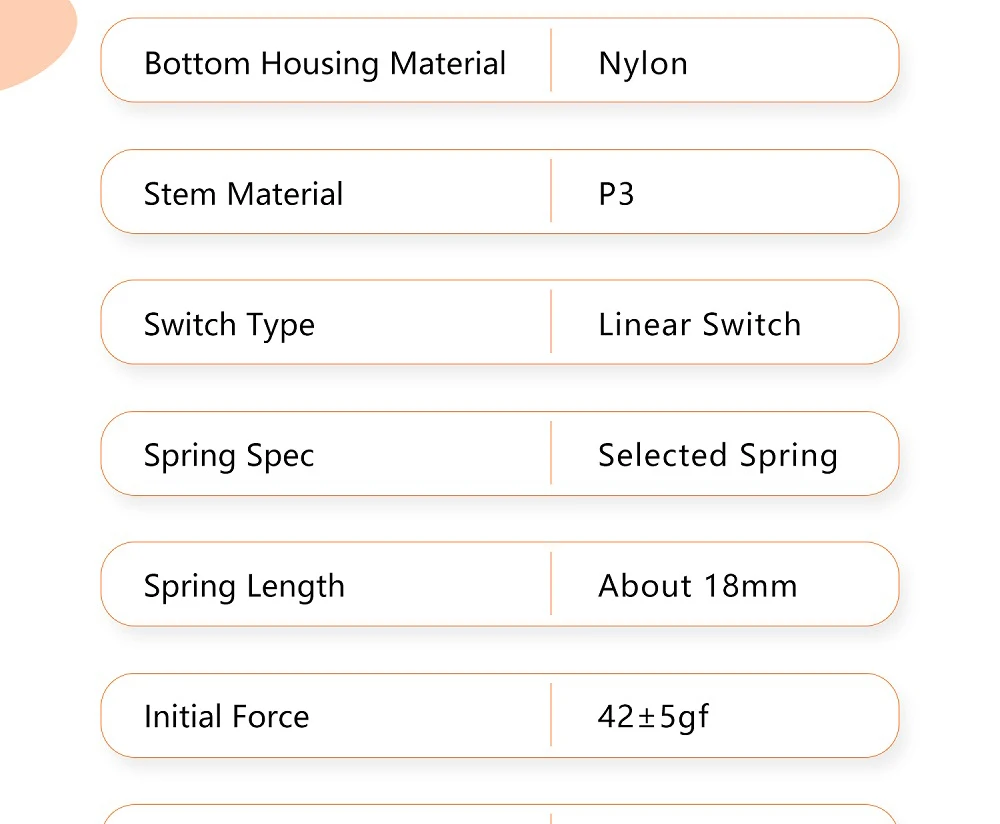Select the About 18mm value
This screenshot has height=824, width=1000.
point(698,586)
